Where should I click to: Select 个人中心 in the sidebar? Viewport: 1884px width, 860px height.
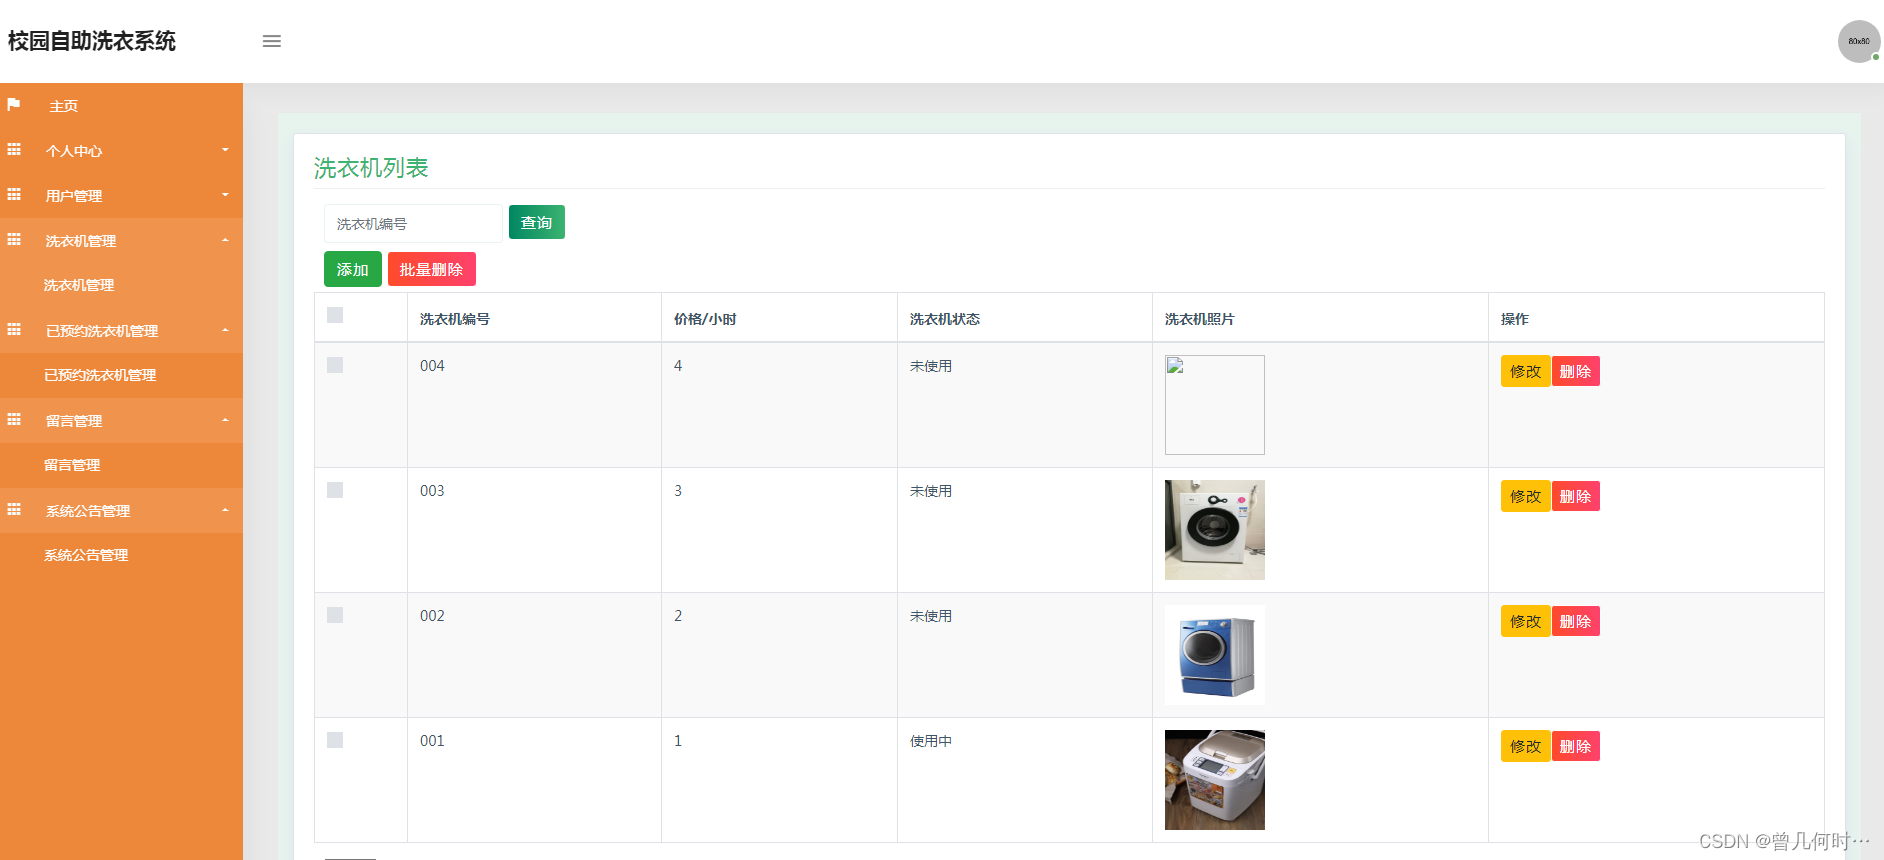click(x=74, y=151)
